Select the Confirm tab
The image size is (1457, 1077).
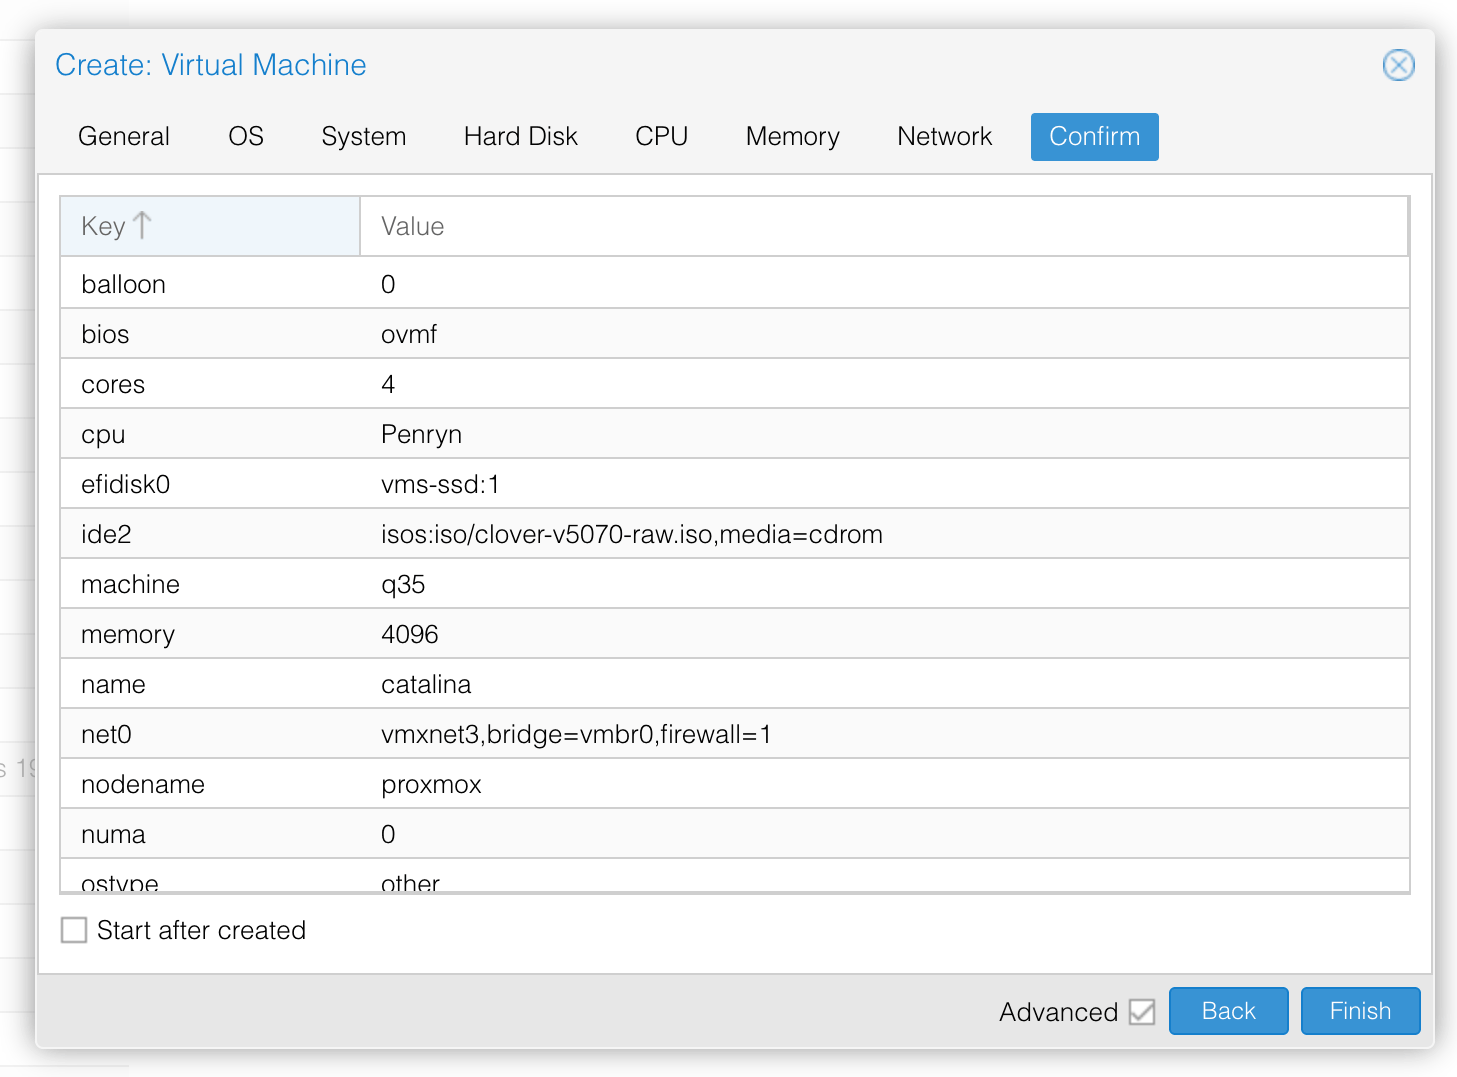(1094, 137)
